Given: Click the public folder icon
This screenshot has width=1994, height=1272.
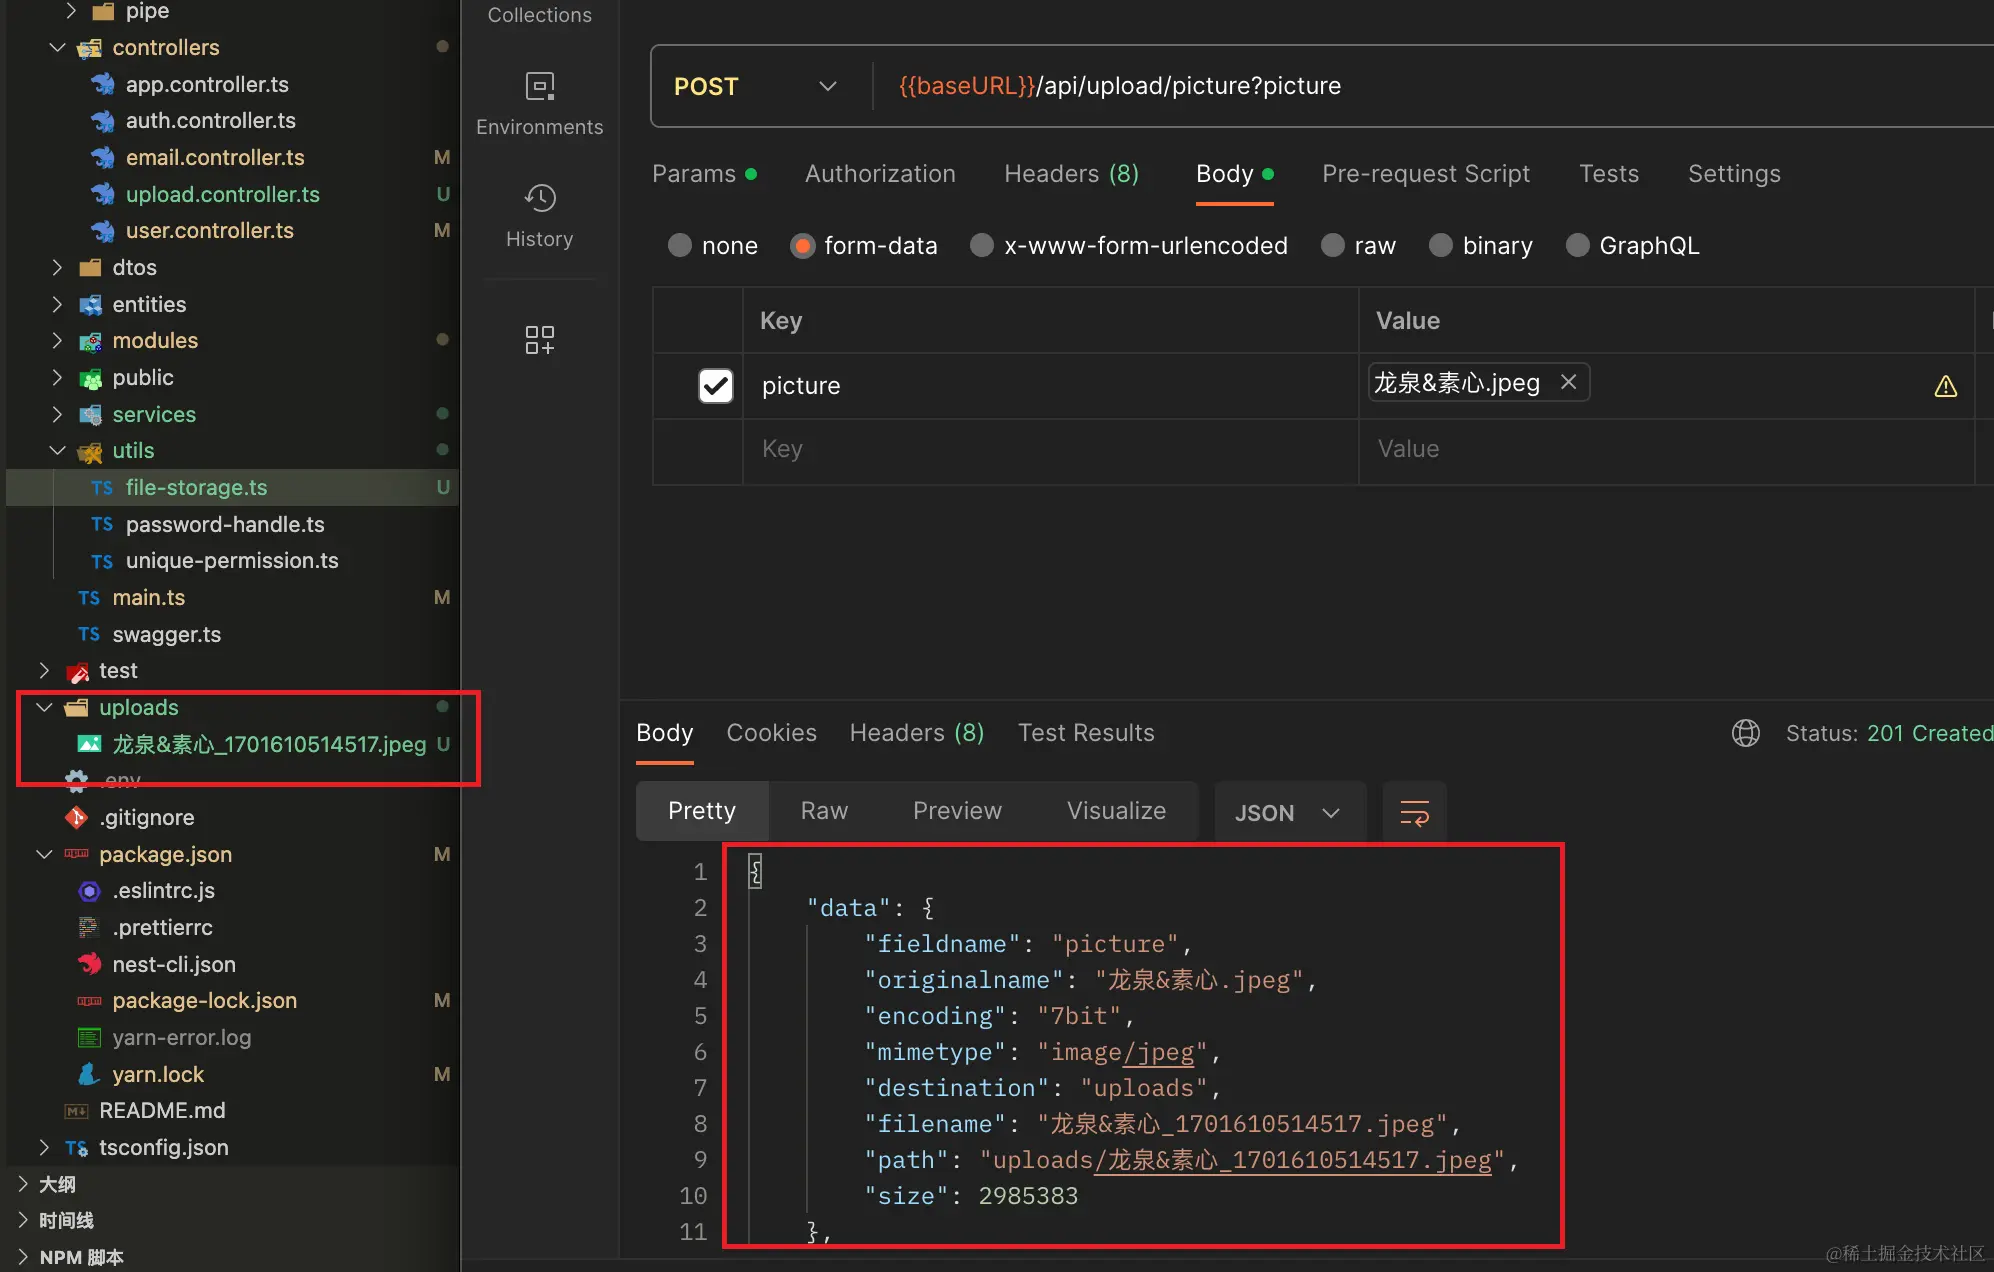Looking at the screenshot, I should tap(90, 378).
